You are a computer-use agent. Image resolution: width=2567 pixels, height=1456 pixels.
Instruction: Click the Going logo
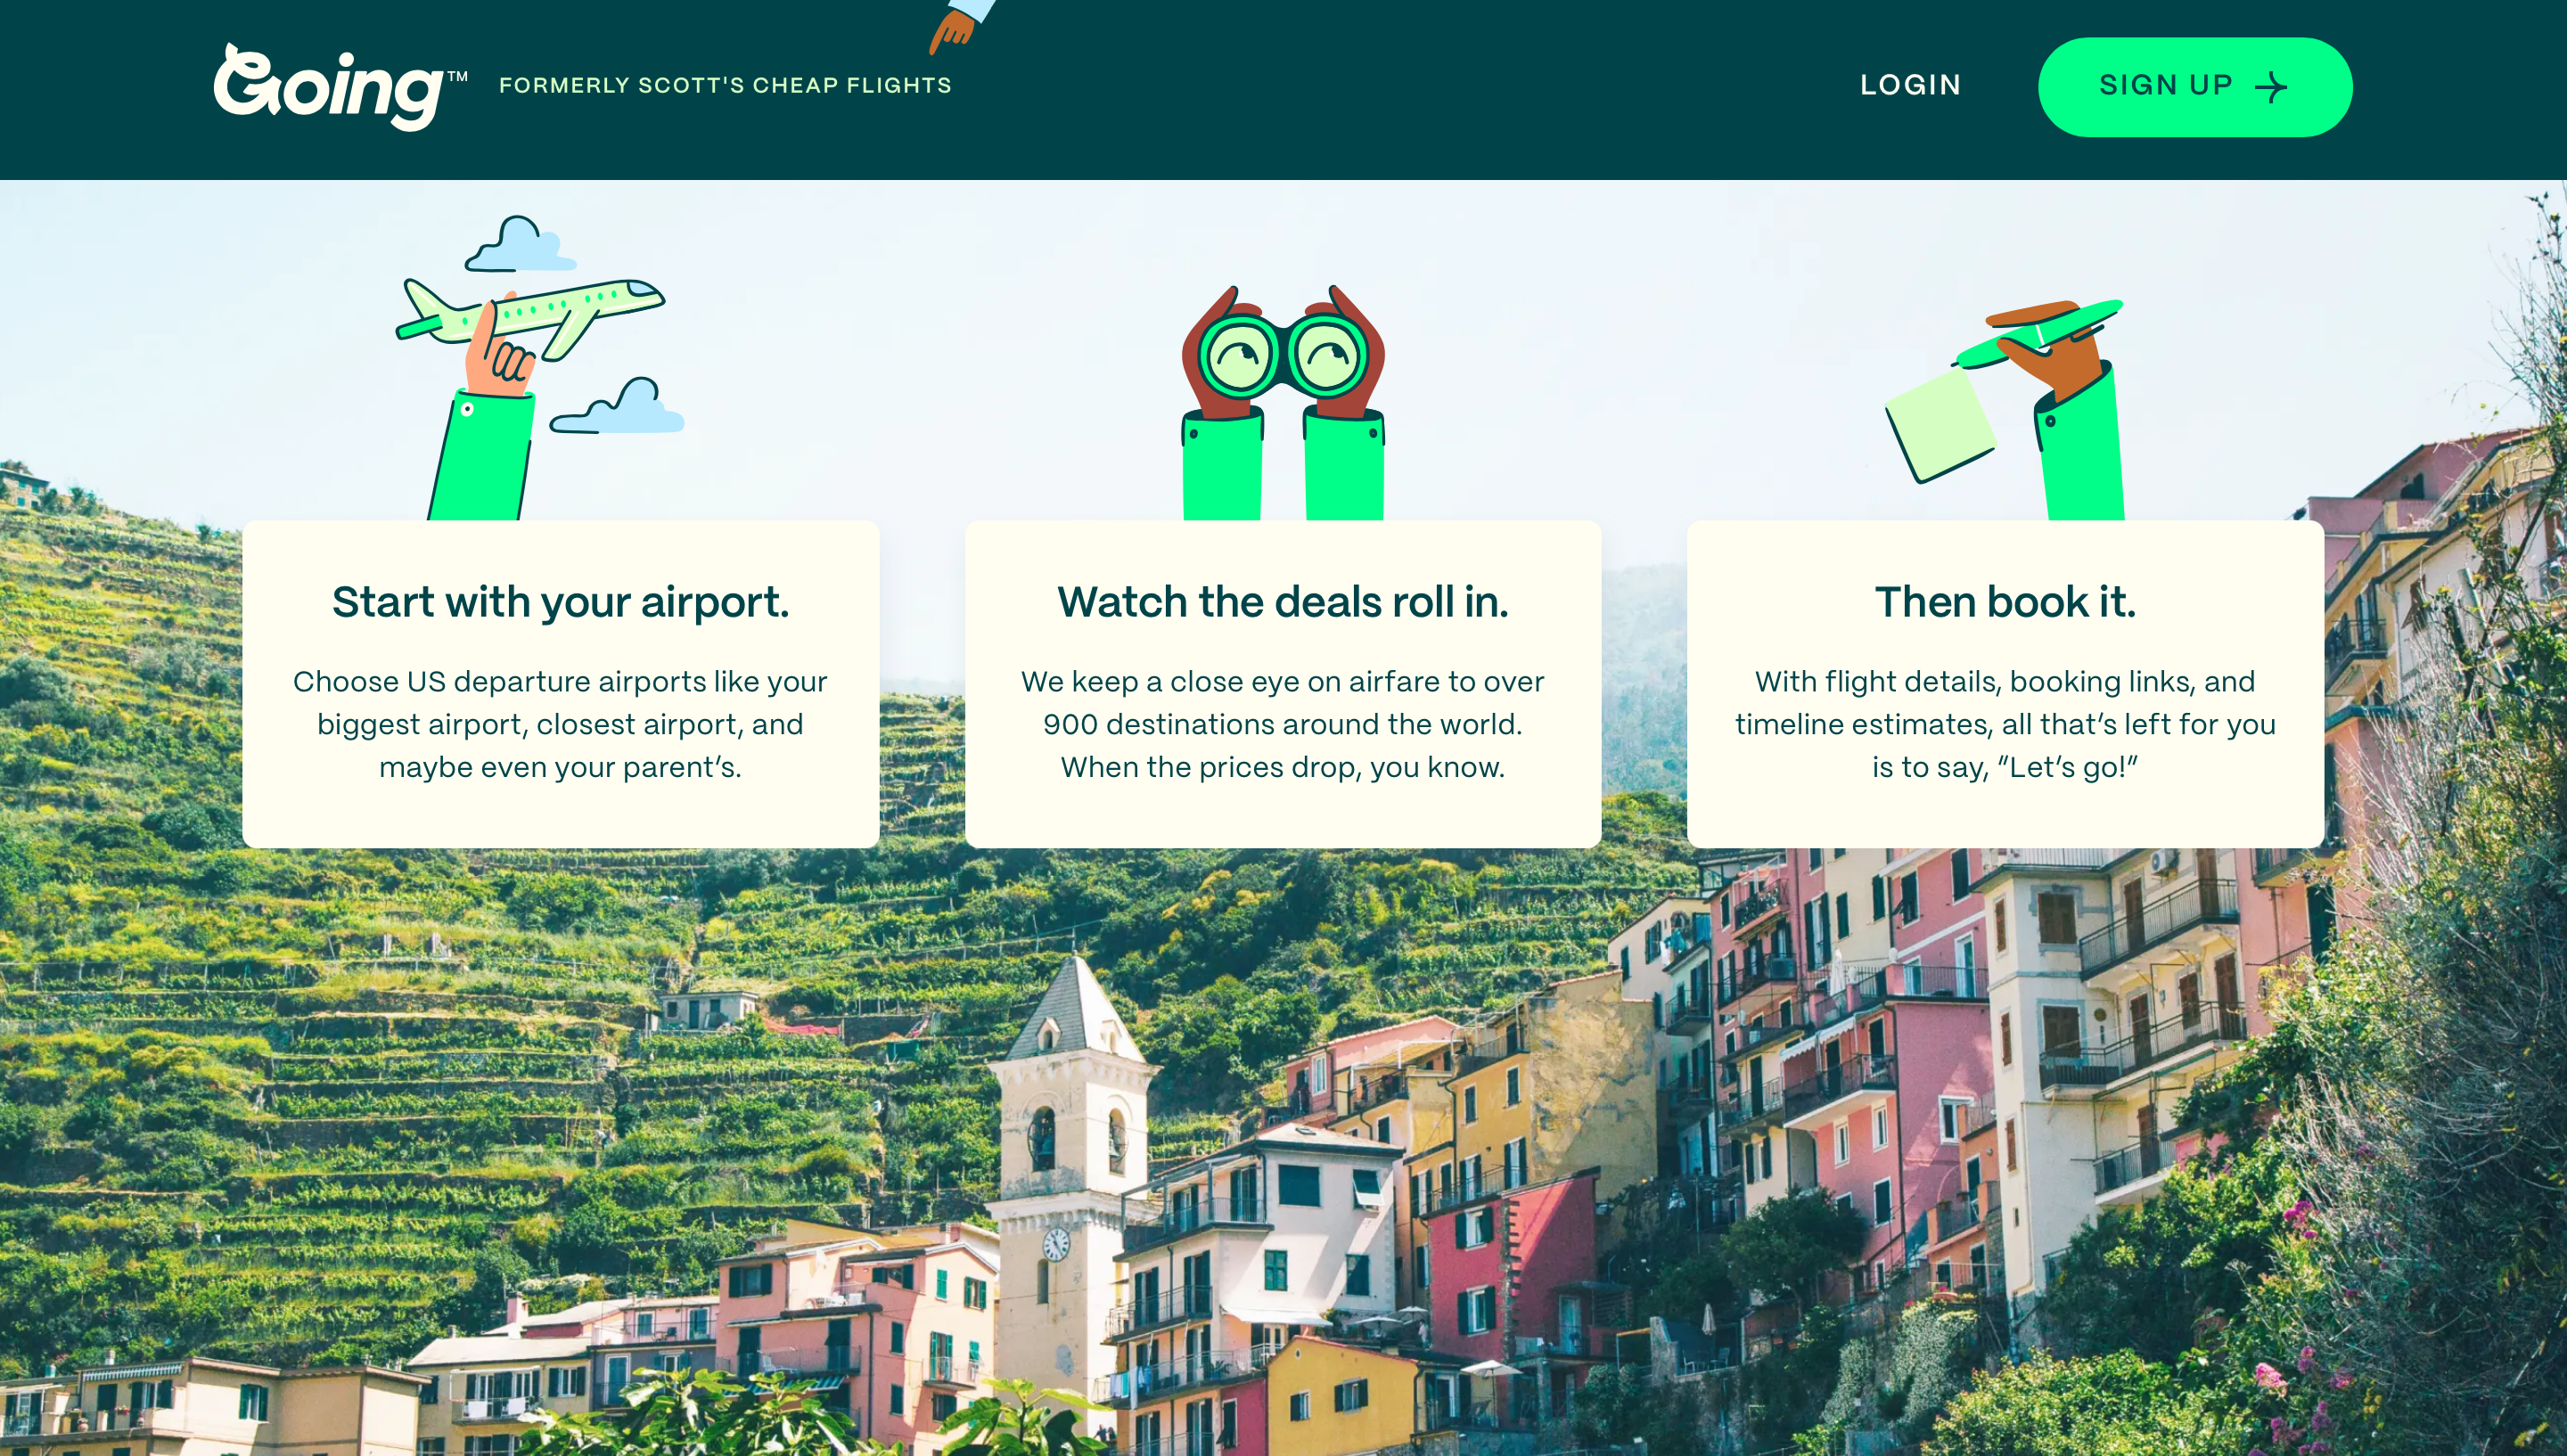click(x=340, y=86)
